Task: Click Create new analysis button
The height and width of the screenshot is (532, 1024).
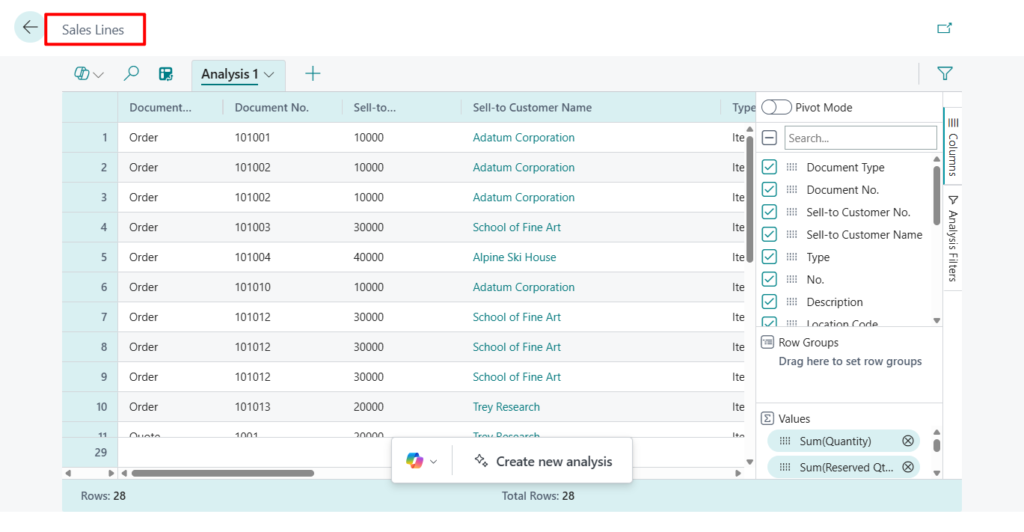Action: click(543, 461)
